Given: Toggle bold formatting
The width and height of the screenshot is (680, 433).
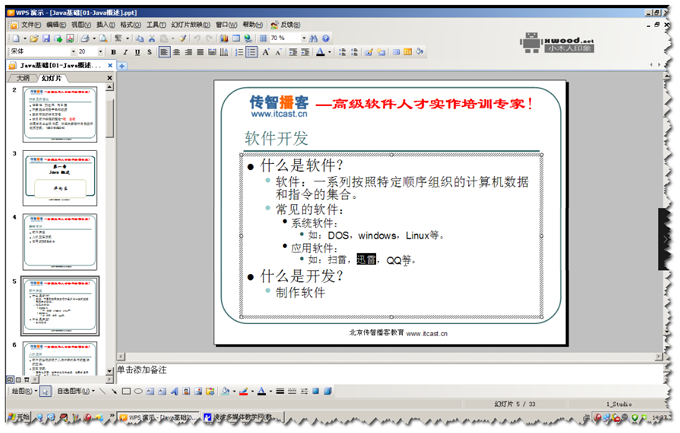Looking at the screenshot, I should 114,52.
